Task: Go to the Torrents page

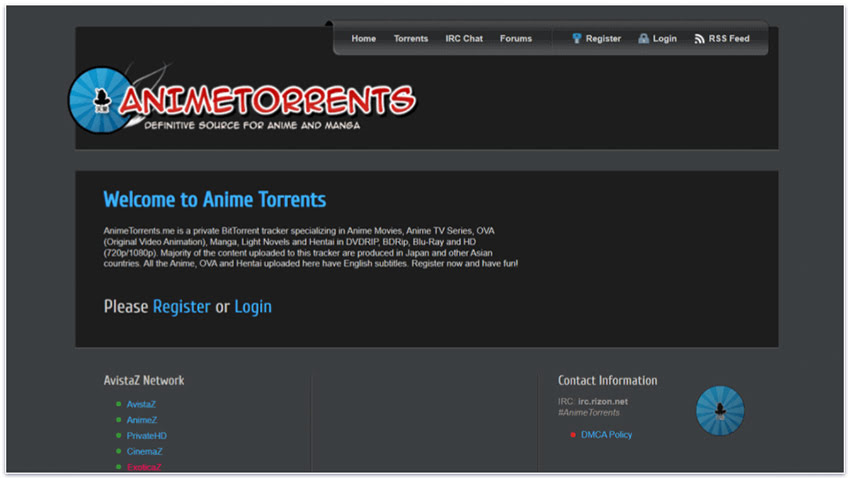Action: (x=410, y=38)
